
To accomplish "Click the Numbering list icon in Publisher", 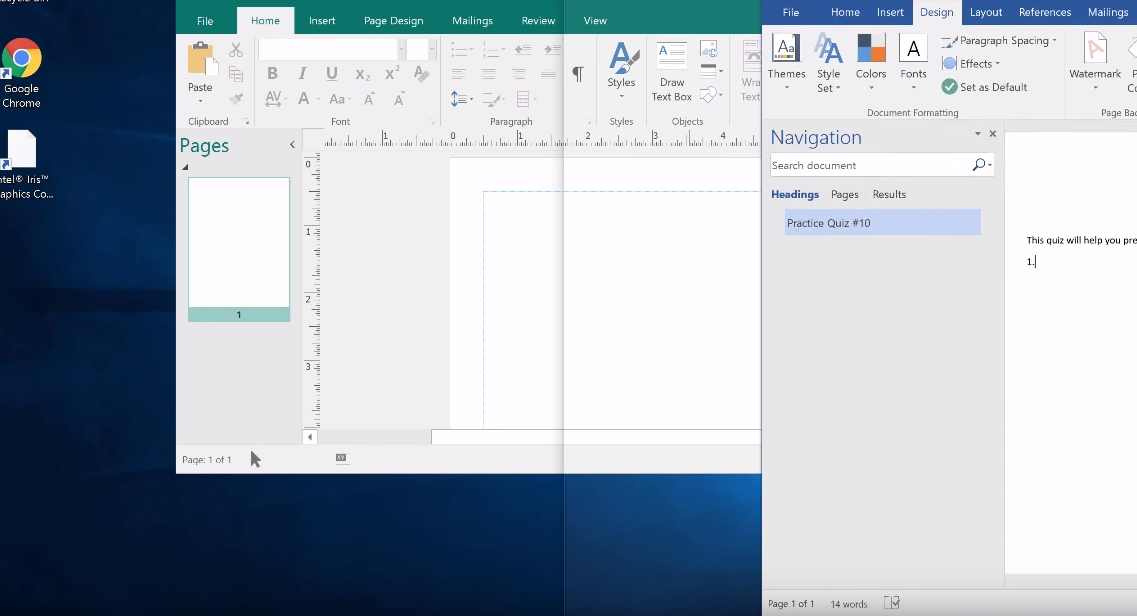I will click(x=493, y=50).
